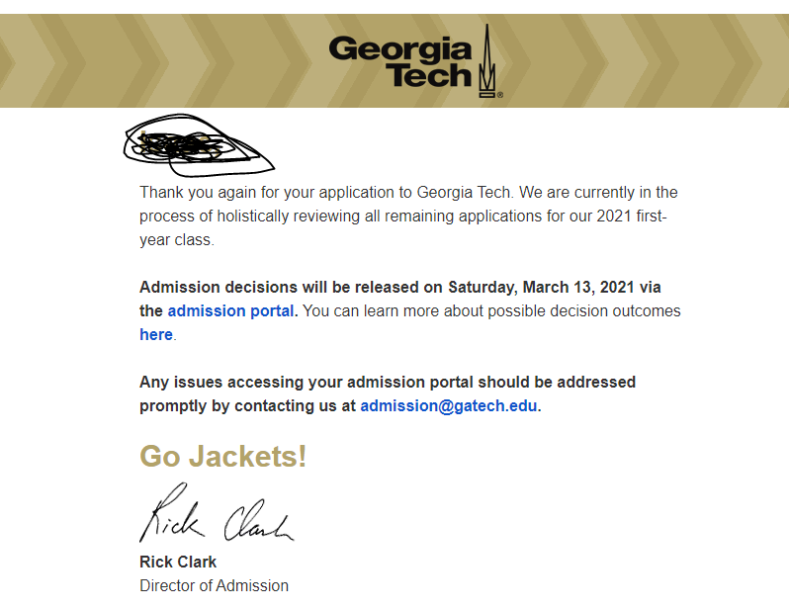Click the gold chevron pattern left of logo
Image resolution: width=789 pixels, height=609 pixels.
coord(161,61)
